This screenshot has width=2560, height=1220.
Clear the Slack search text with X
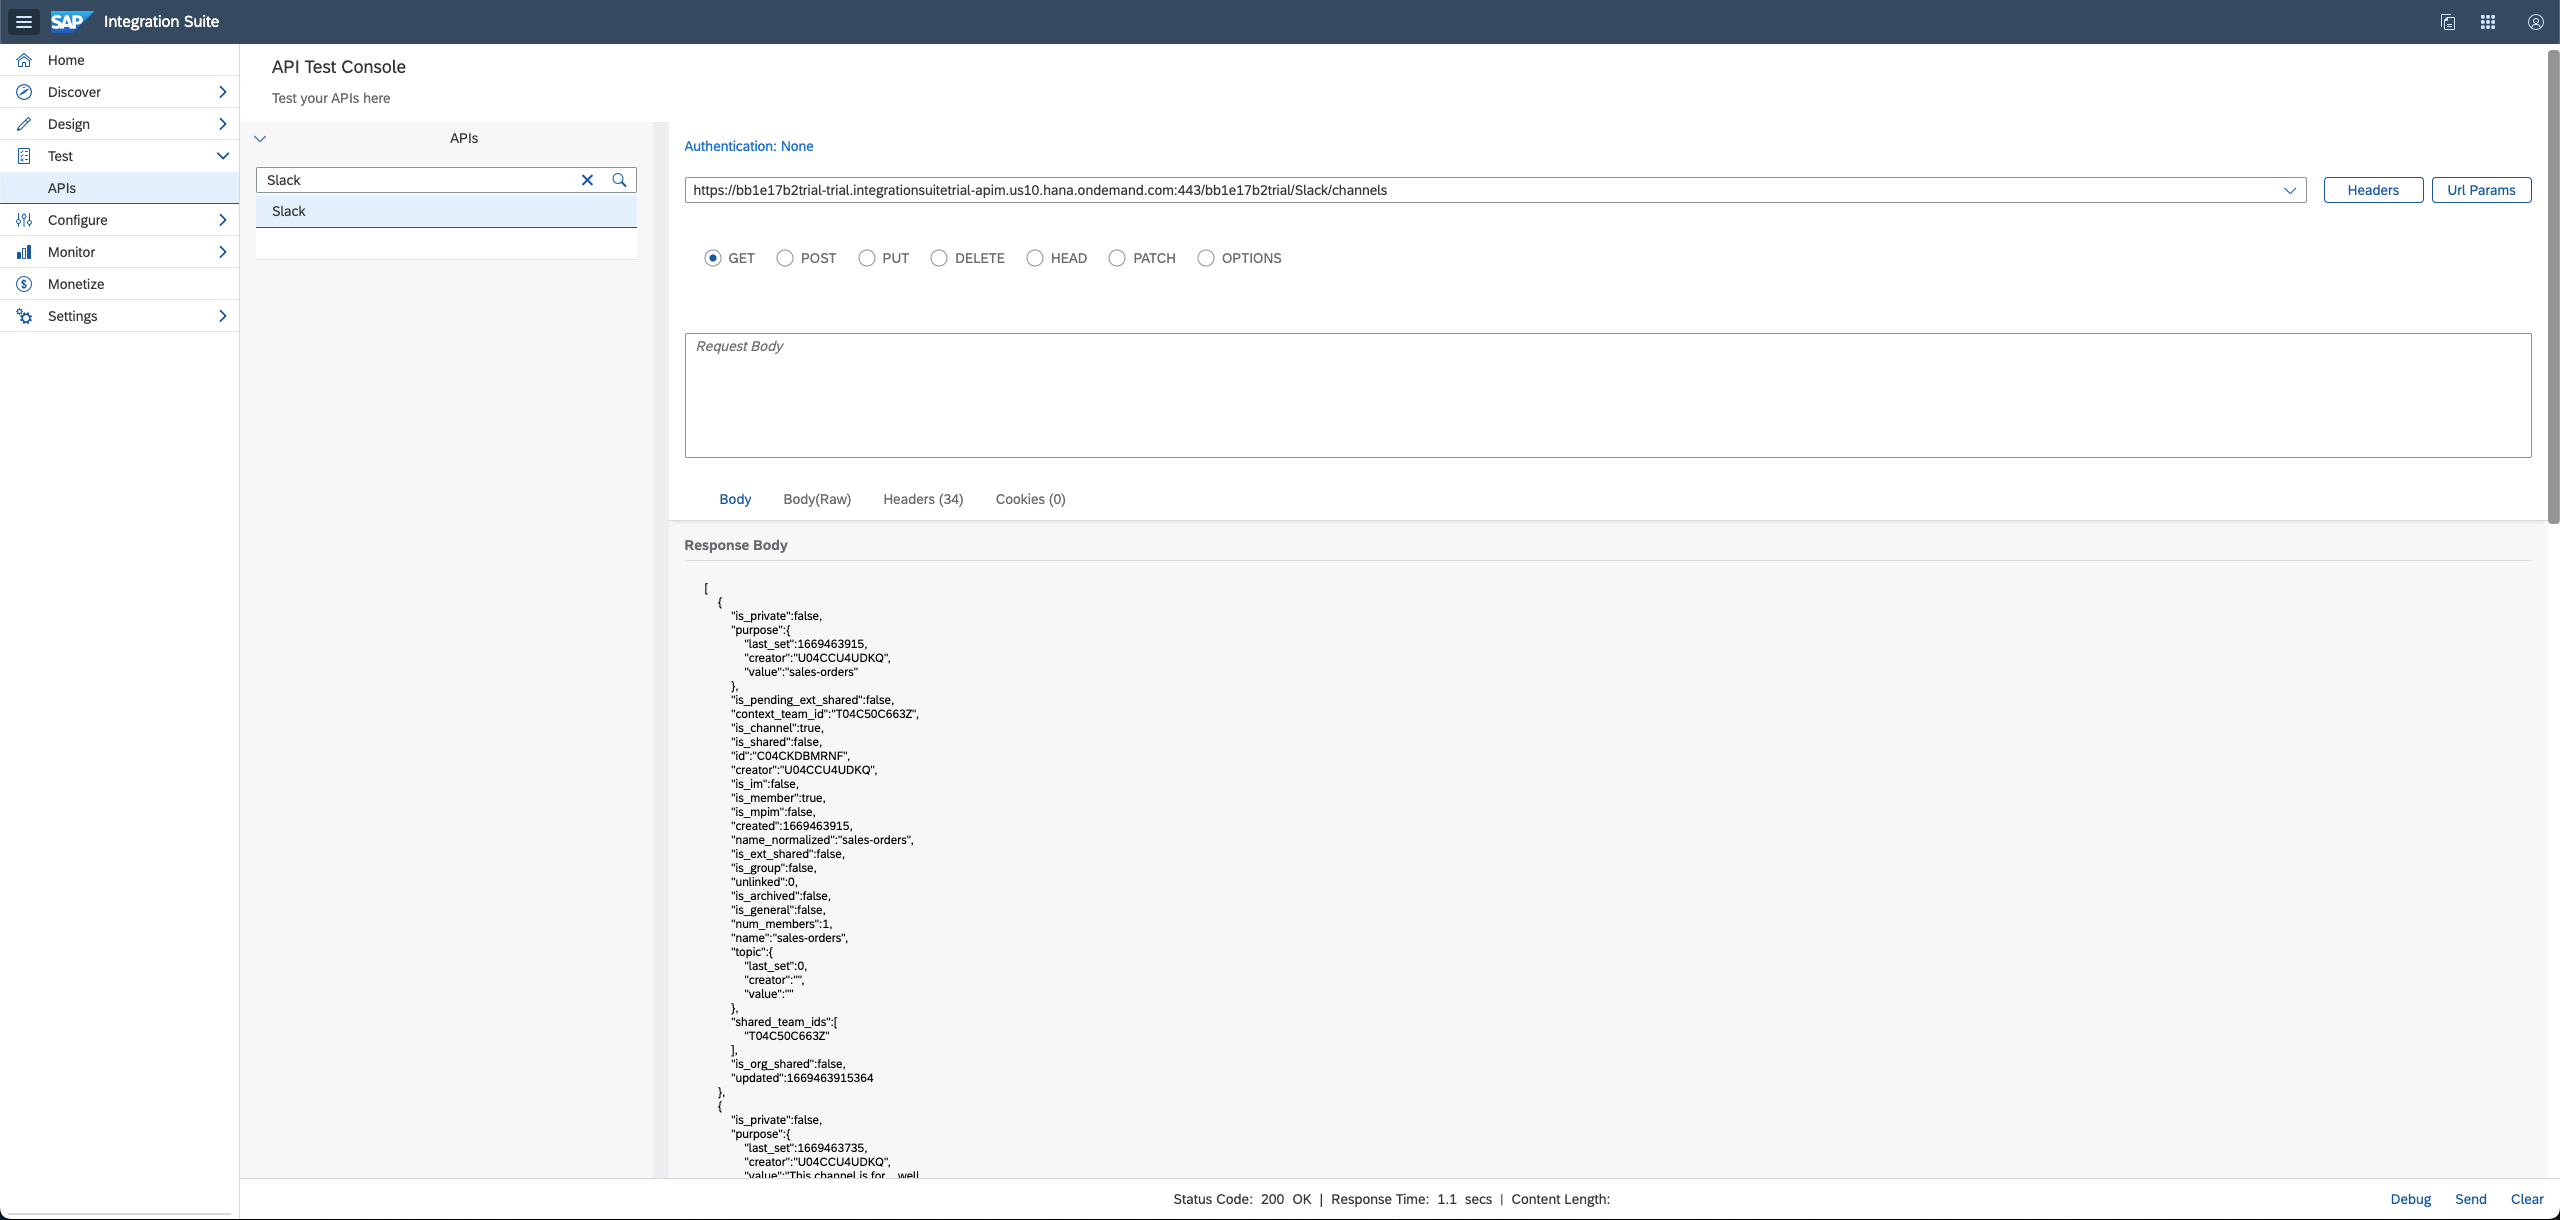[x=588, y=180]
